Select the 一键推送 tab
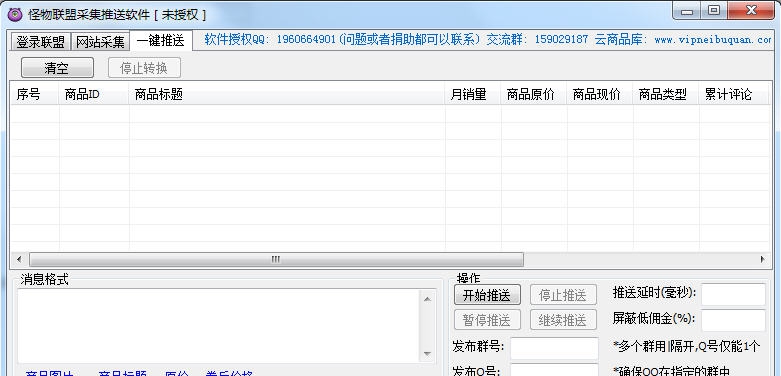 tap(160, 41)
